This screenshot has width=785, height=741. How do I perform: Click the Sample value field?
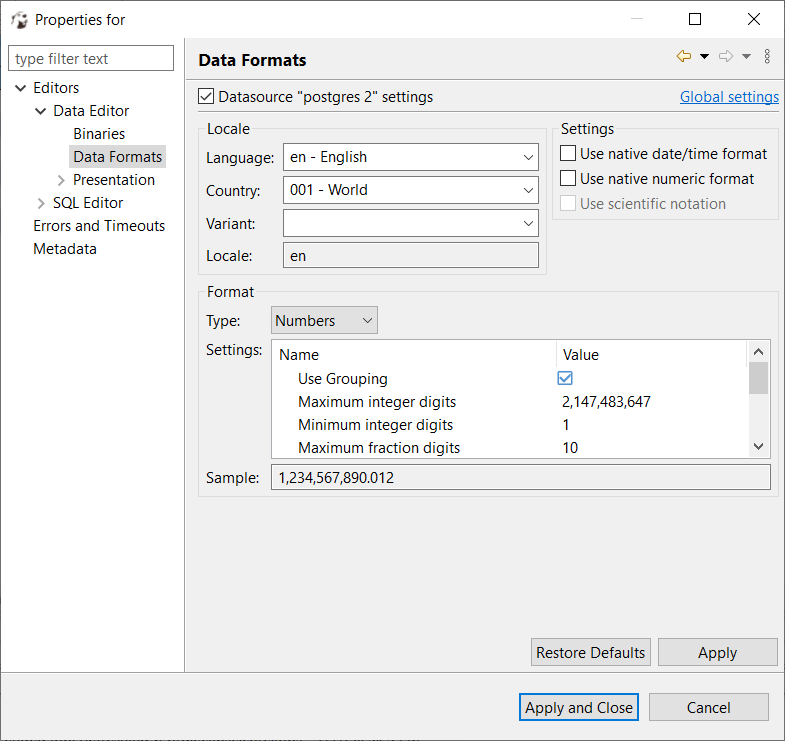point(521,477)
